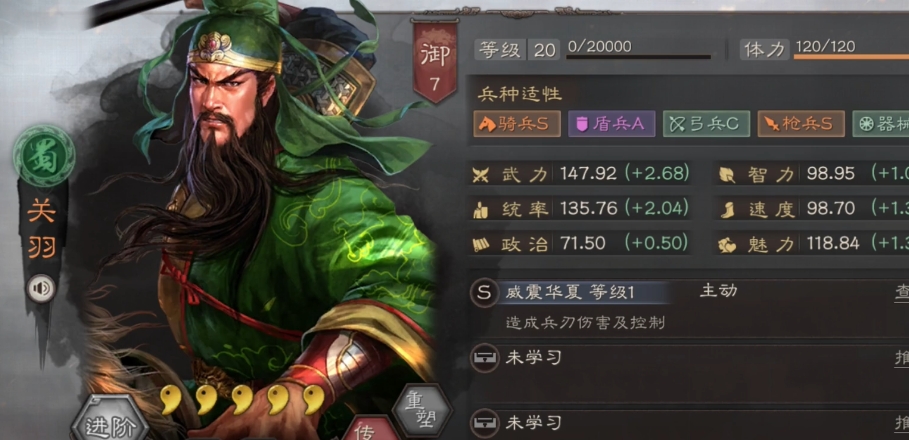This screenshot has width=909, height=440.
Task: Select the 枪兵S troop aptitude tag
Action: pyautogui.click(x=801, y=123)
